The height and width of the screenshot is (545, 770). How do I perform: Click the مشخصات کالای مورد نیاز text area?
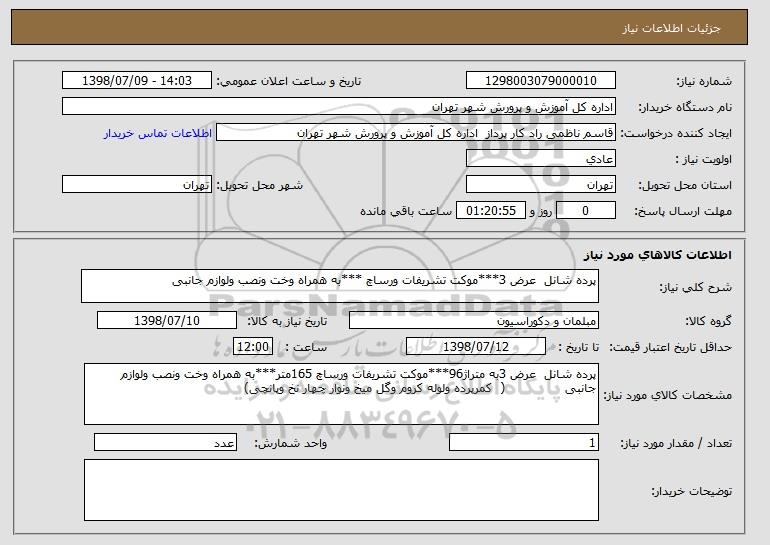pyautogui.click(x=341, y=394)
